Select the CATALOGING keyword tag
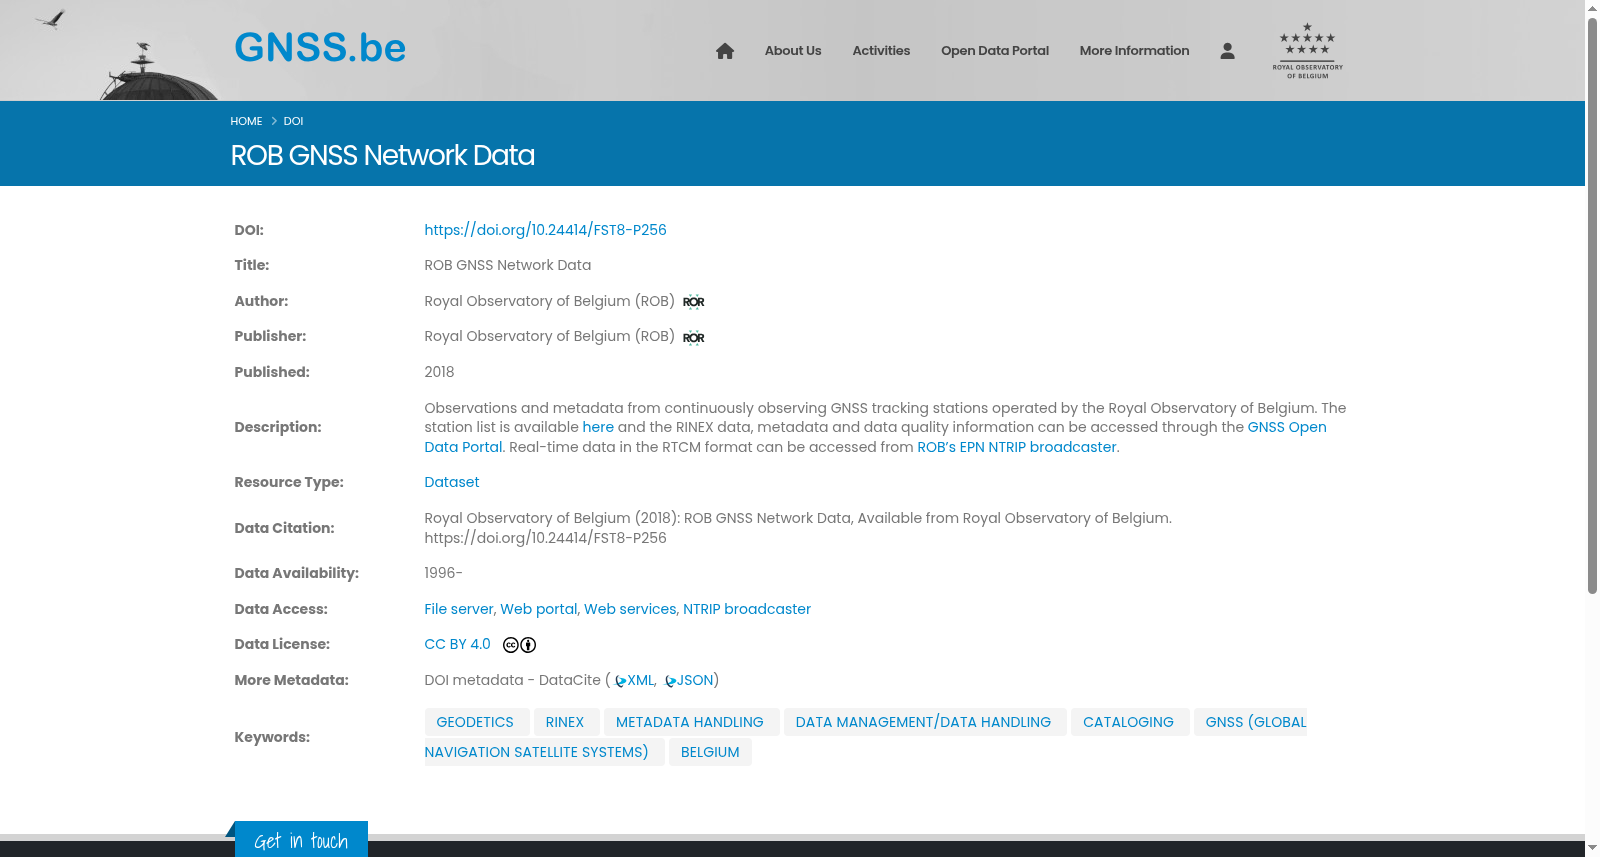 pyautogui.click(x=1128, y=722)
